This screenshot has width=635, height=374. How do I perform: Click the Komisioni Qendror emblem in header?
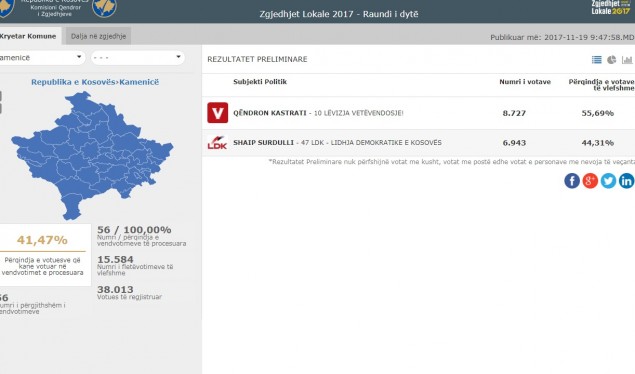coord(104,8)
